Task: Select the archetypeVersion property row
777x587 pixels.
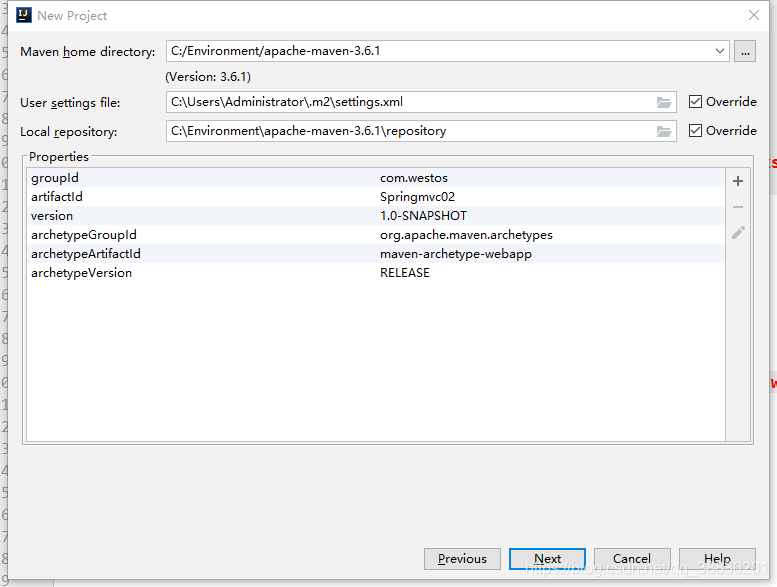Action: point(376,273)
